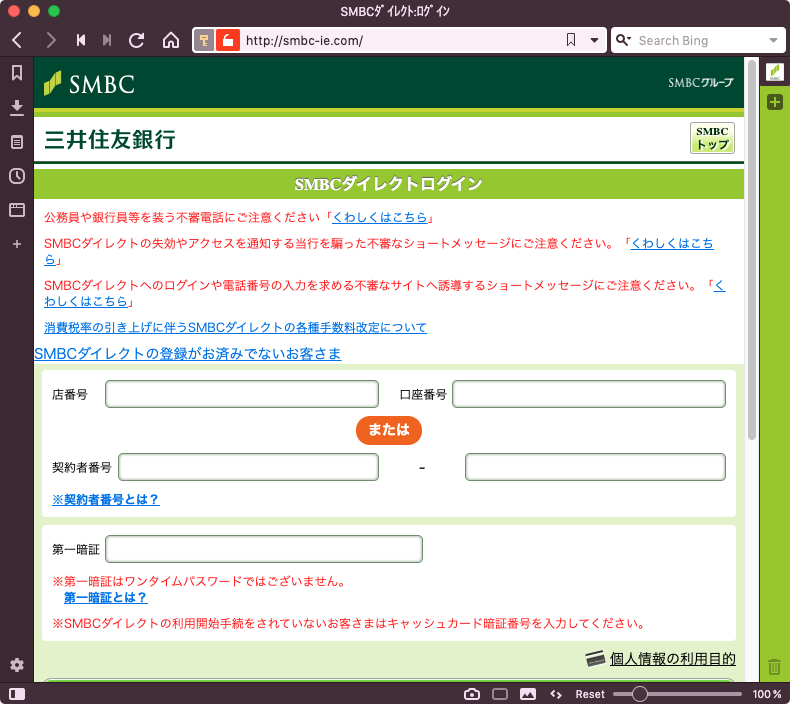Screen dimensions: 790x704
Task: Adjust the zoom slider handle
Action: tap(639, 694)
